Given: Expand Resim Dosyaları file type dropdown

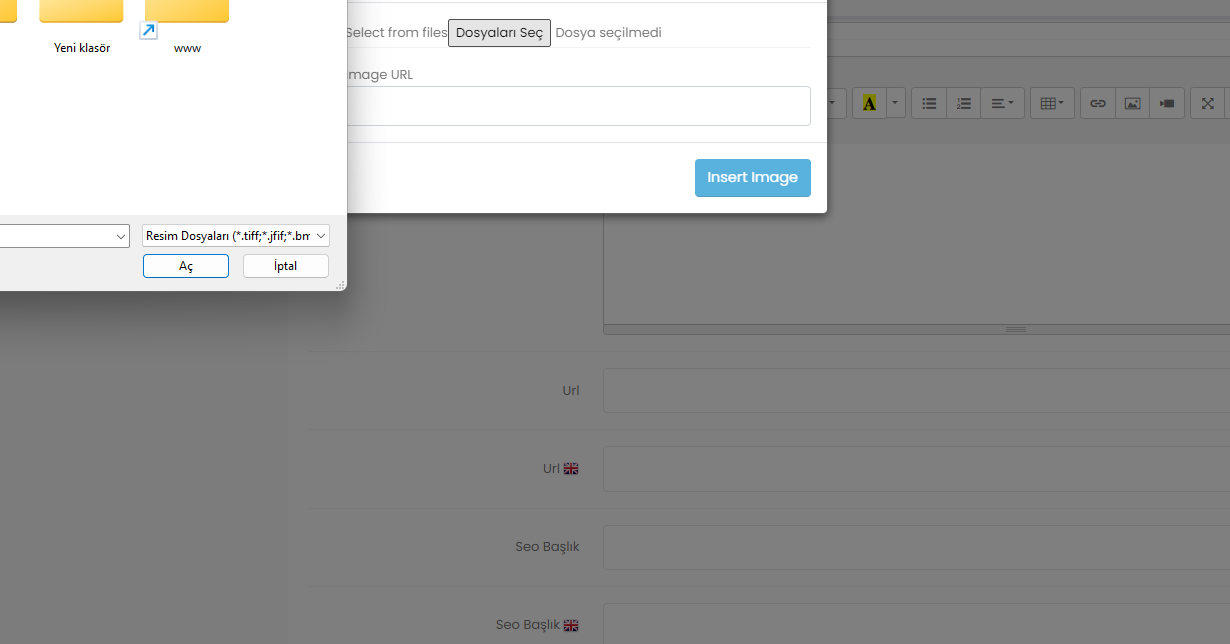Looking at the screenshot, I should pos(236,236).
